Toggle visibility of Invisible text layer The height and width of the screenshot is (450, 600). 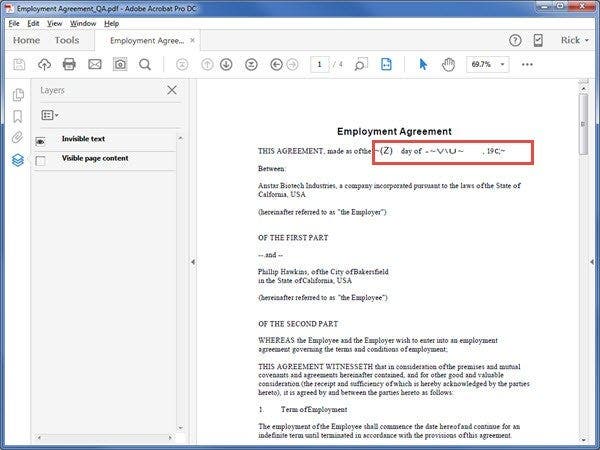coord(41,141)
